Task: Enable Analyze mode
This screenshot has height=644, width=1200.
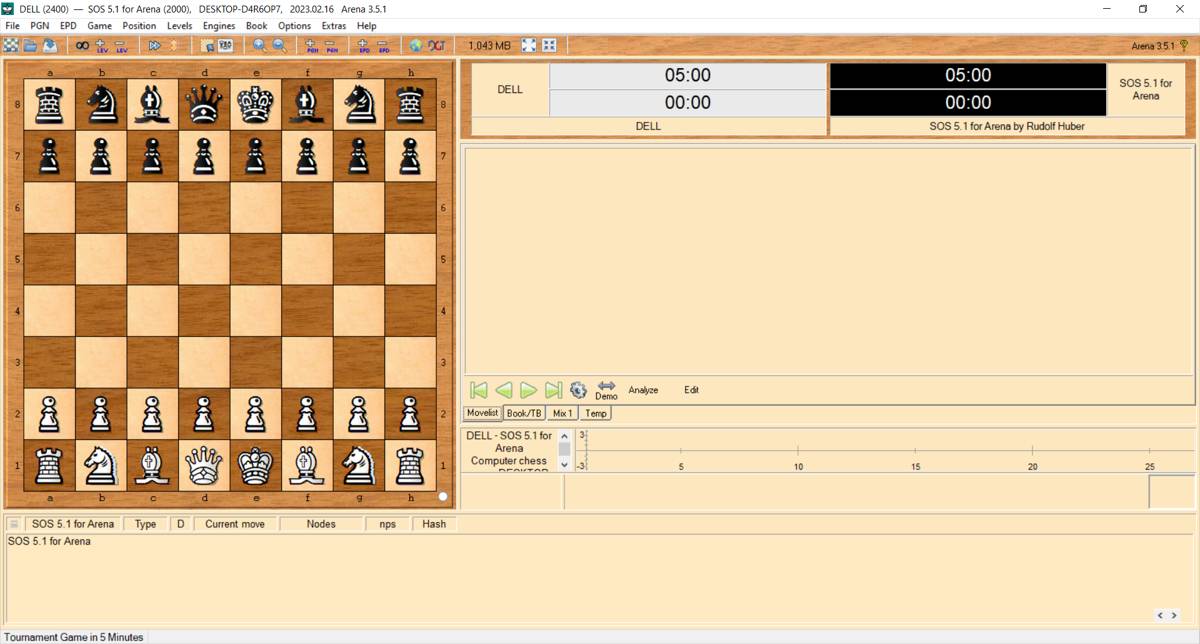Action: pos(643,390)
